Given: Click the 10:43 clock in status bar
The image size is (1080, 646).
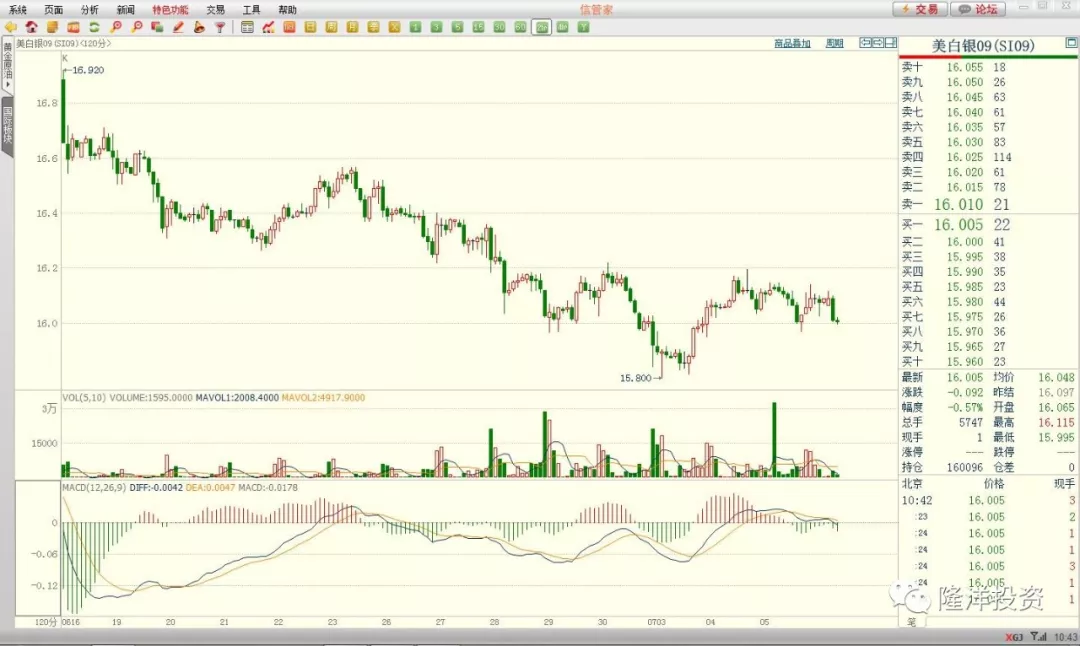Looking at the screenshot, I should [x=1066, y=637].
